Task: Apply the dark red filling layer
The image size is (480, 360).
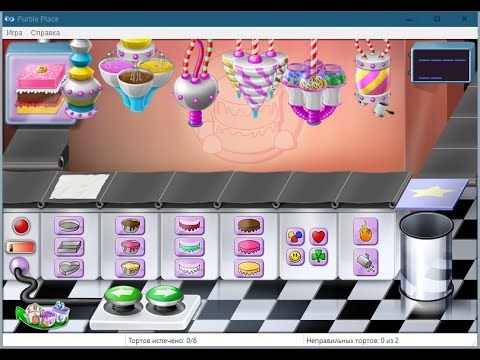Action: [189, 225]
